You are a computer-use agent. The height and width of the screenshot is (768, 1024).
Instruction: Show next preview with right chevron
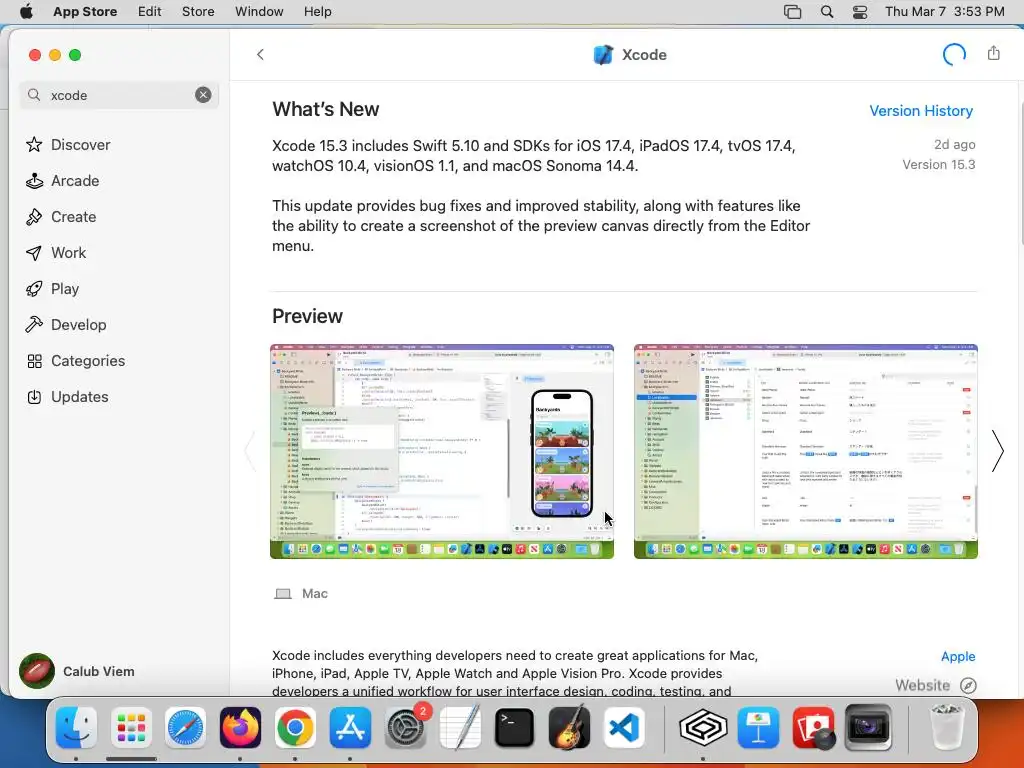(x=997, y=451)
